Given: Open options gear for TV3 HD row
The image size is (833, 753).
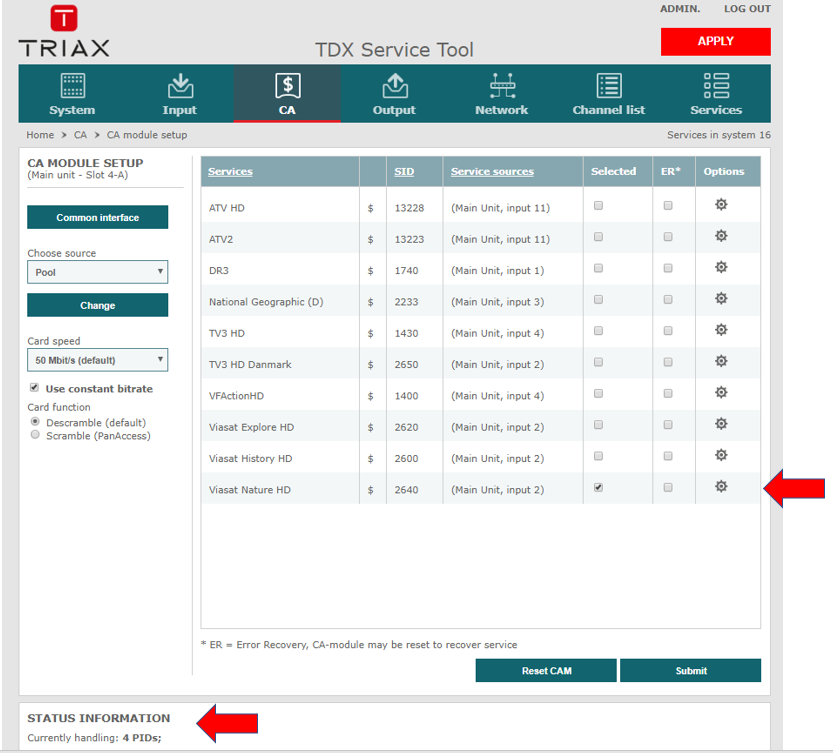Looking at the screenshot, I should click(x=721, y=330).
